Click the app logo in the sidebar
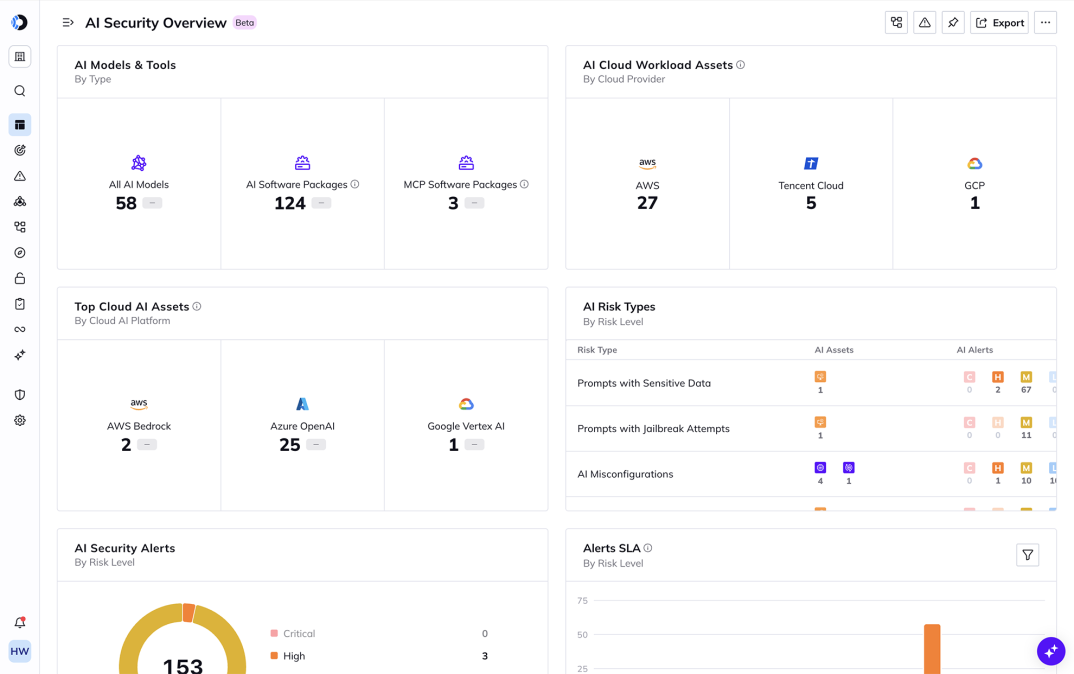Viewport: 1074px width, 674px height. point(19,23)
